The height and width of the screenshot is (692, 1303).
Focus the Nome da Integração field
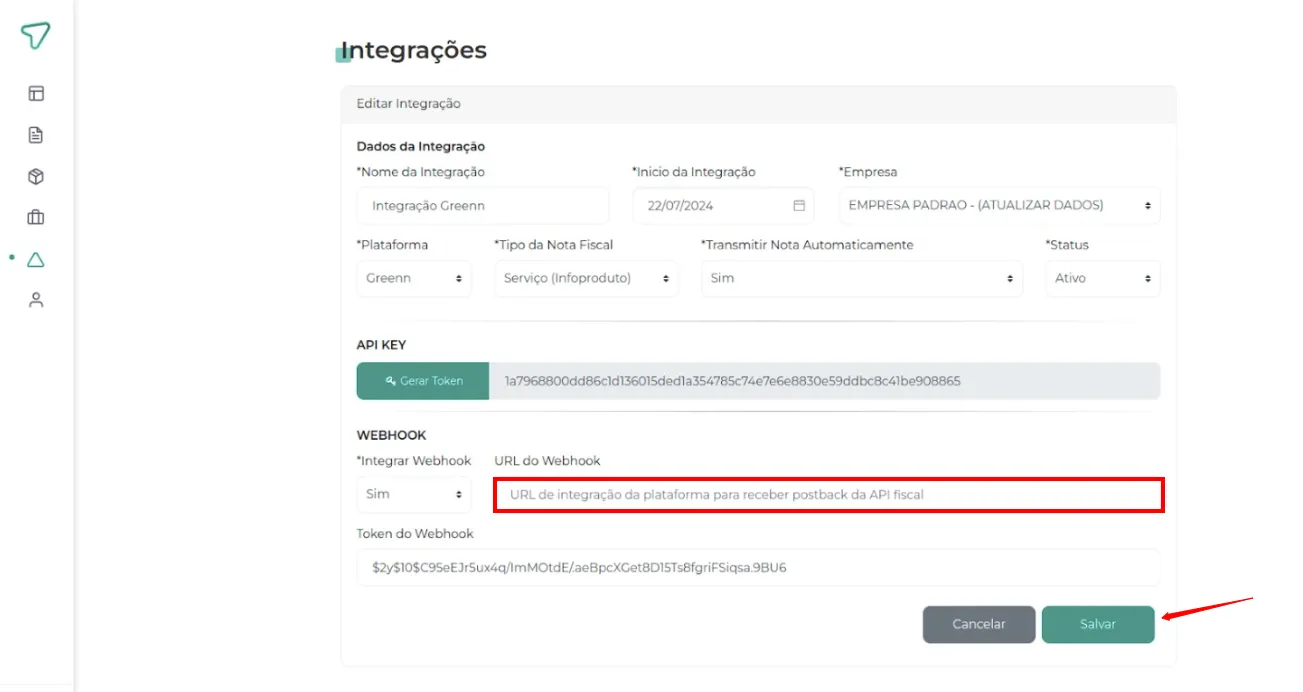coord(483,206)
